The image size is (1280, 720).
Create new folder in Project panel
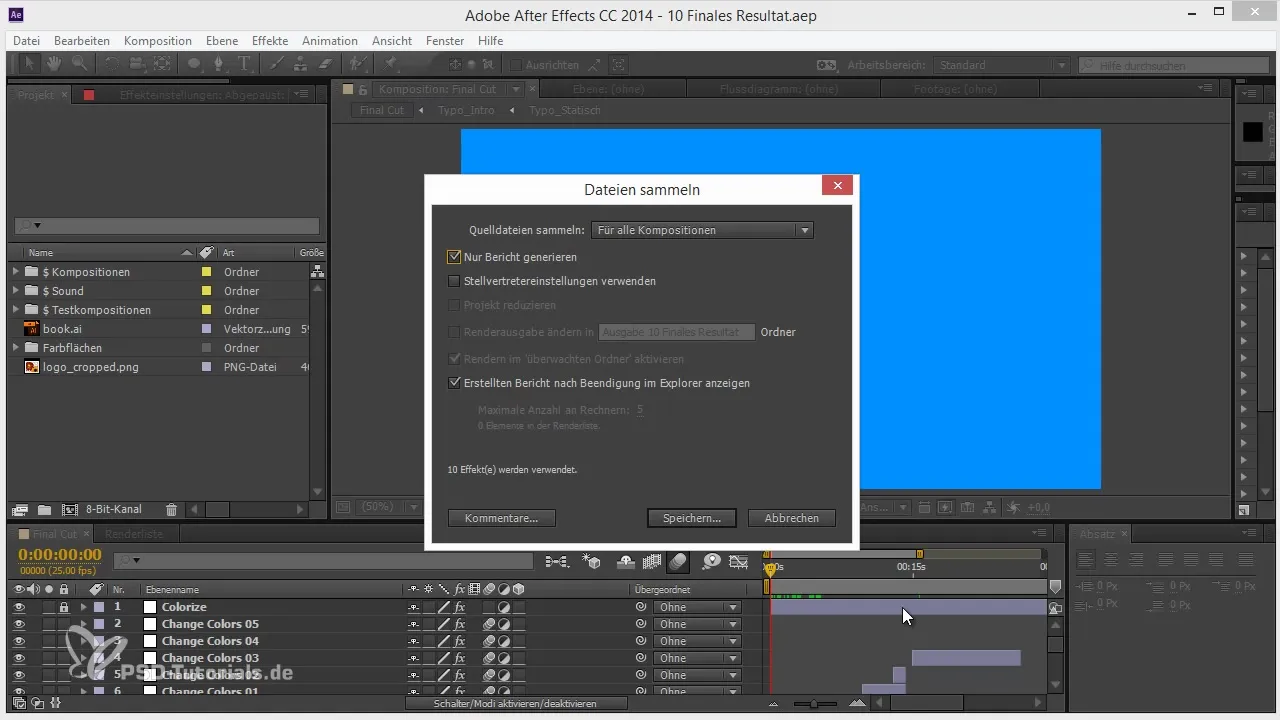point(44,509)
